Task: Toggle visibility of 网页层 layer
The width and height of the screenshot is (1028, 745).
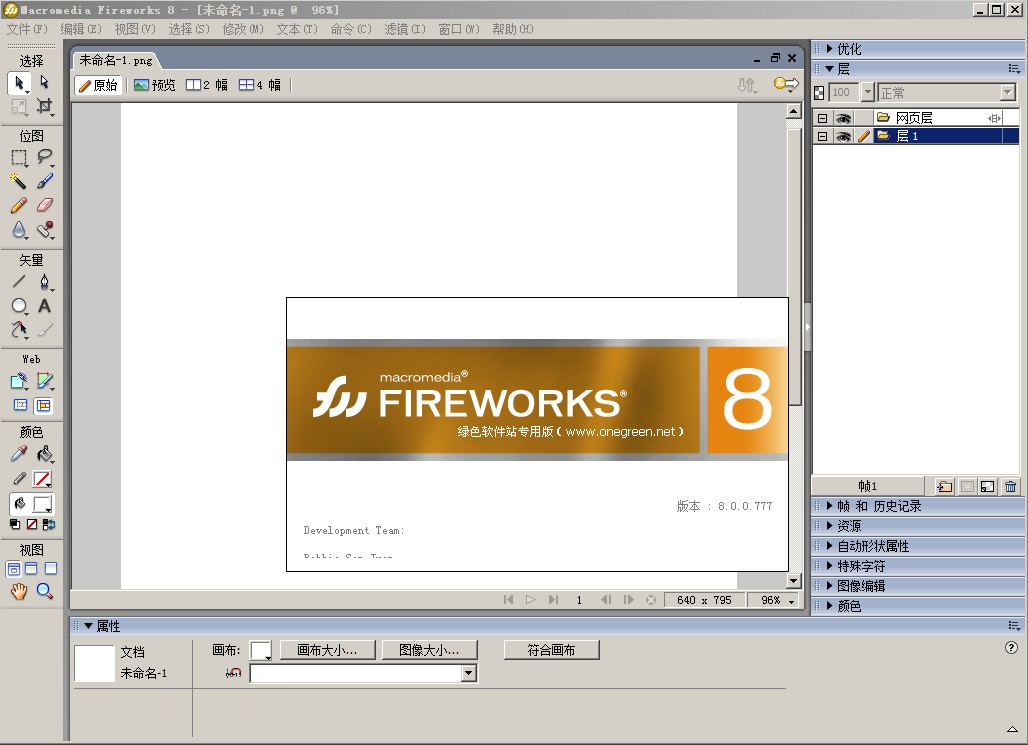Action: click(843, 118)
